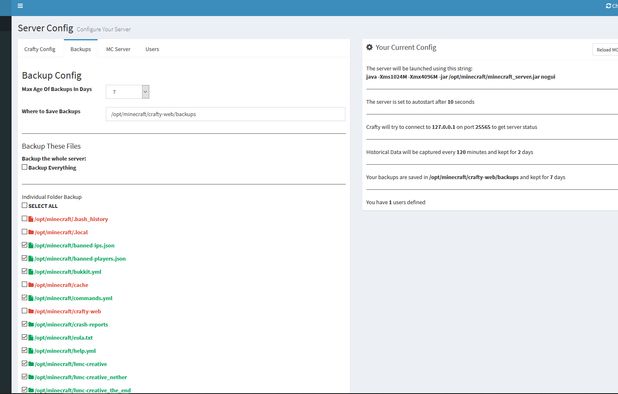Click the 'autostart after 10 seconds' line
Image resolution: width=618 pixels, height=394 pixels.
coord(420,102)
